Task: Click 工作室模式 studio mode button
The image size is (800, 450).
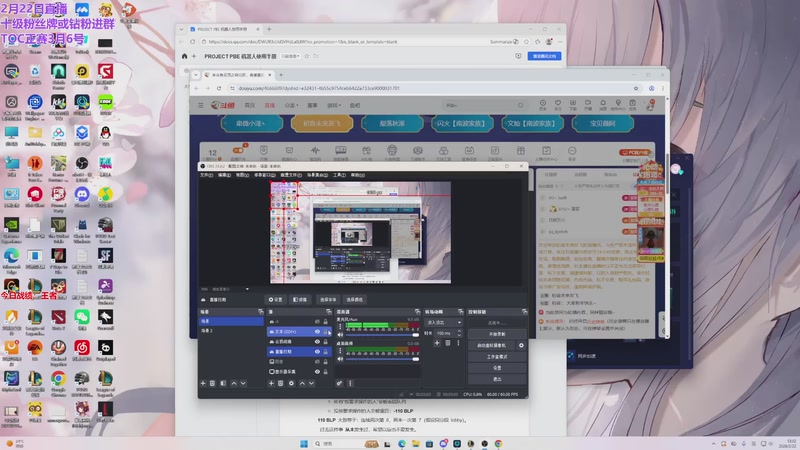Action: (x=497, y=357)
